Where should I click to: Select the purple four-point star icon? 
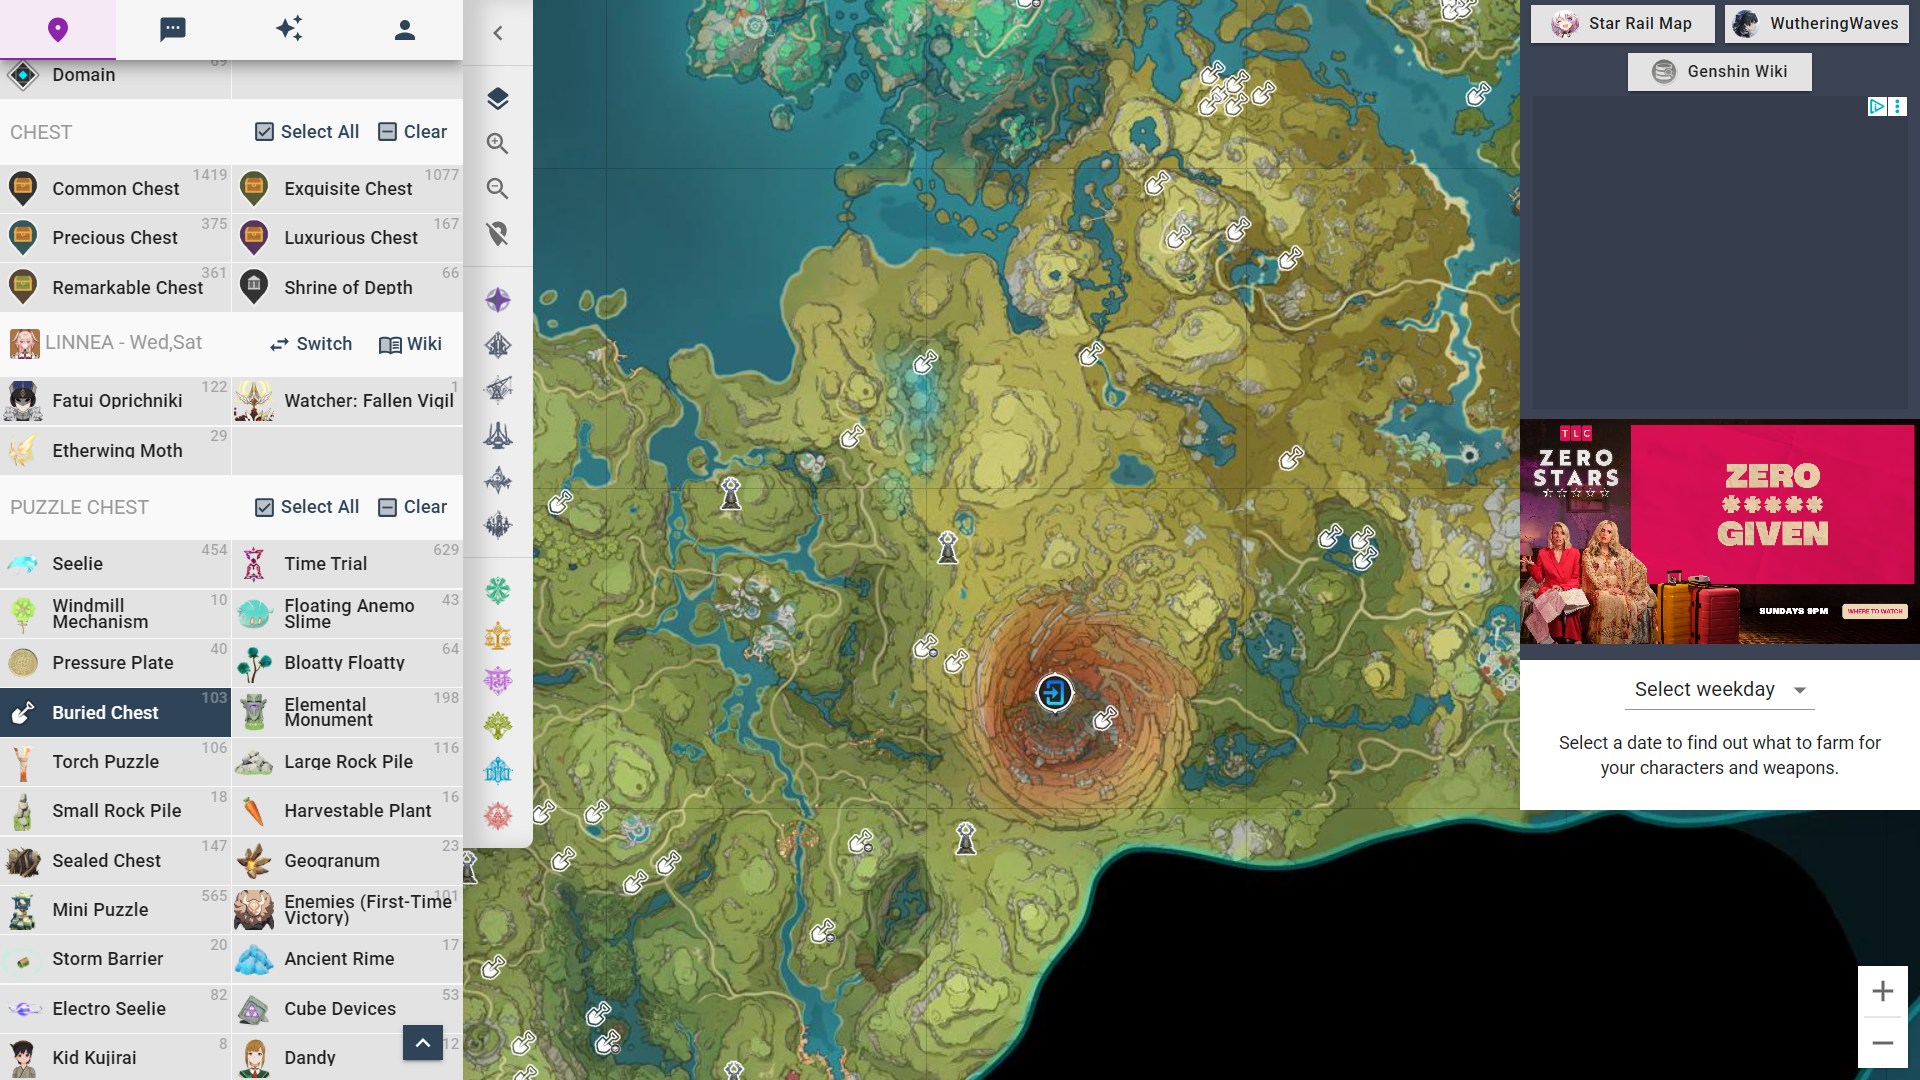(498, 300)
